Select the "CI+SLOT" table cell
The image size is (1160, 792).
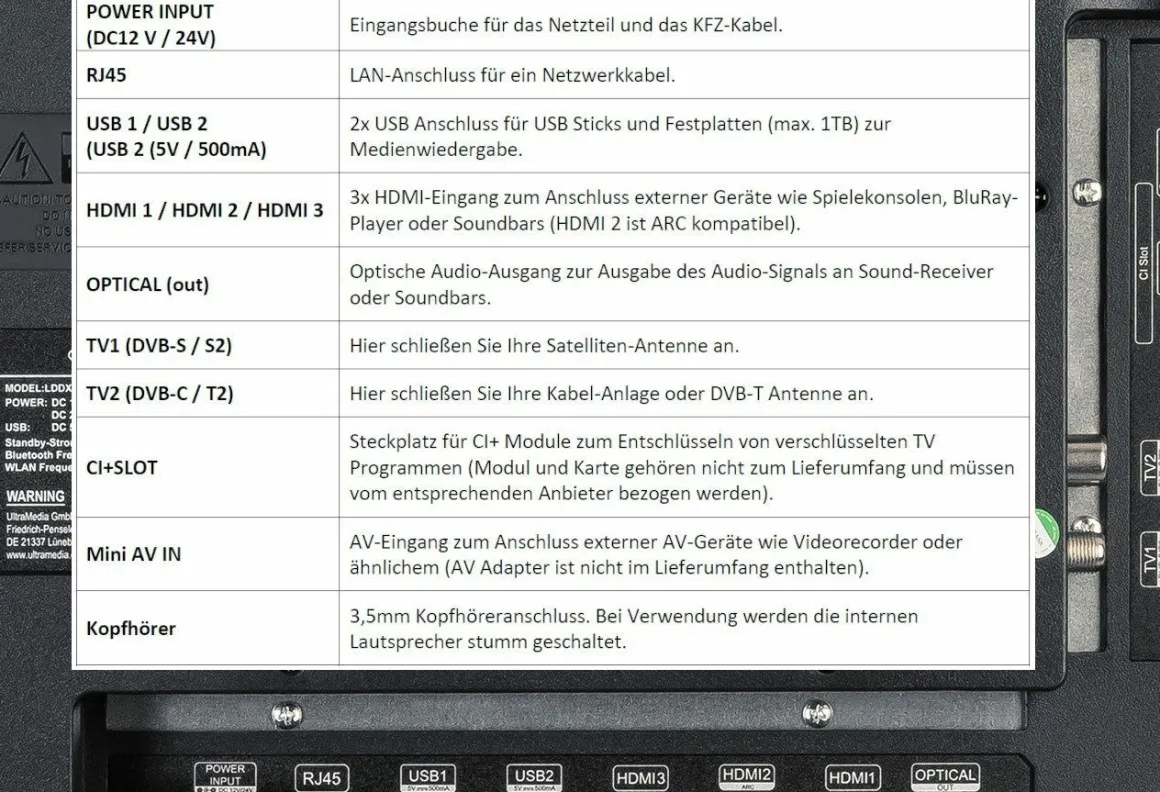(208, 467)
